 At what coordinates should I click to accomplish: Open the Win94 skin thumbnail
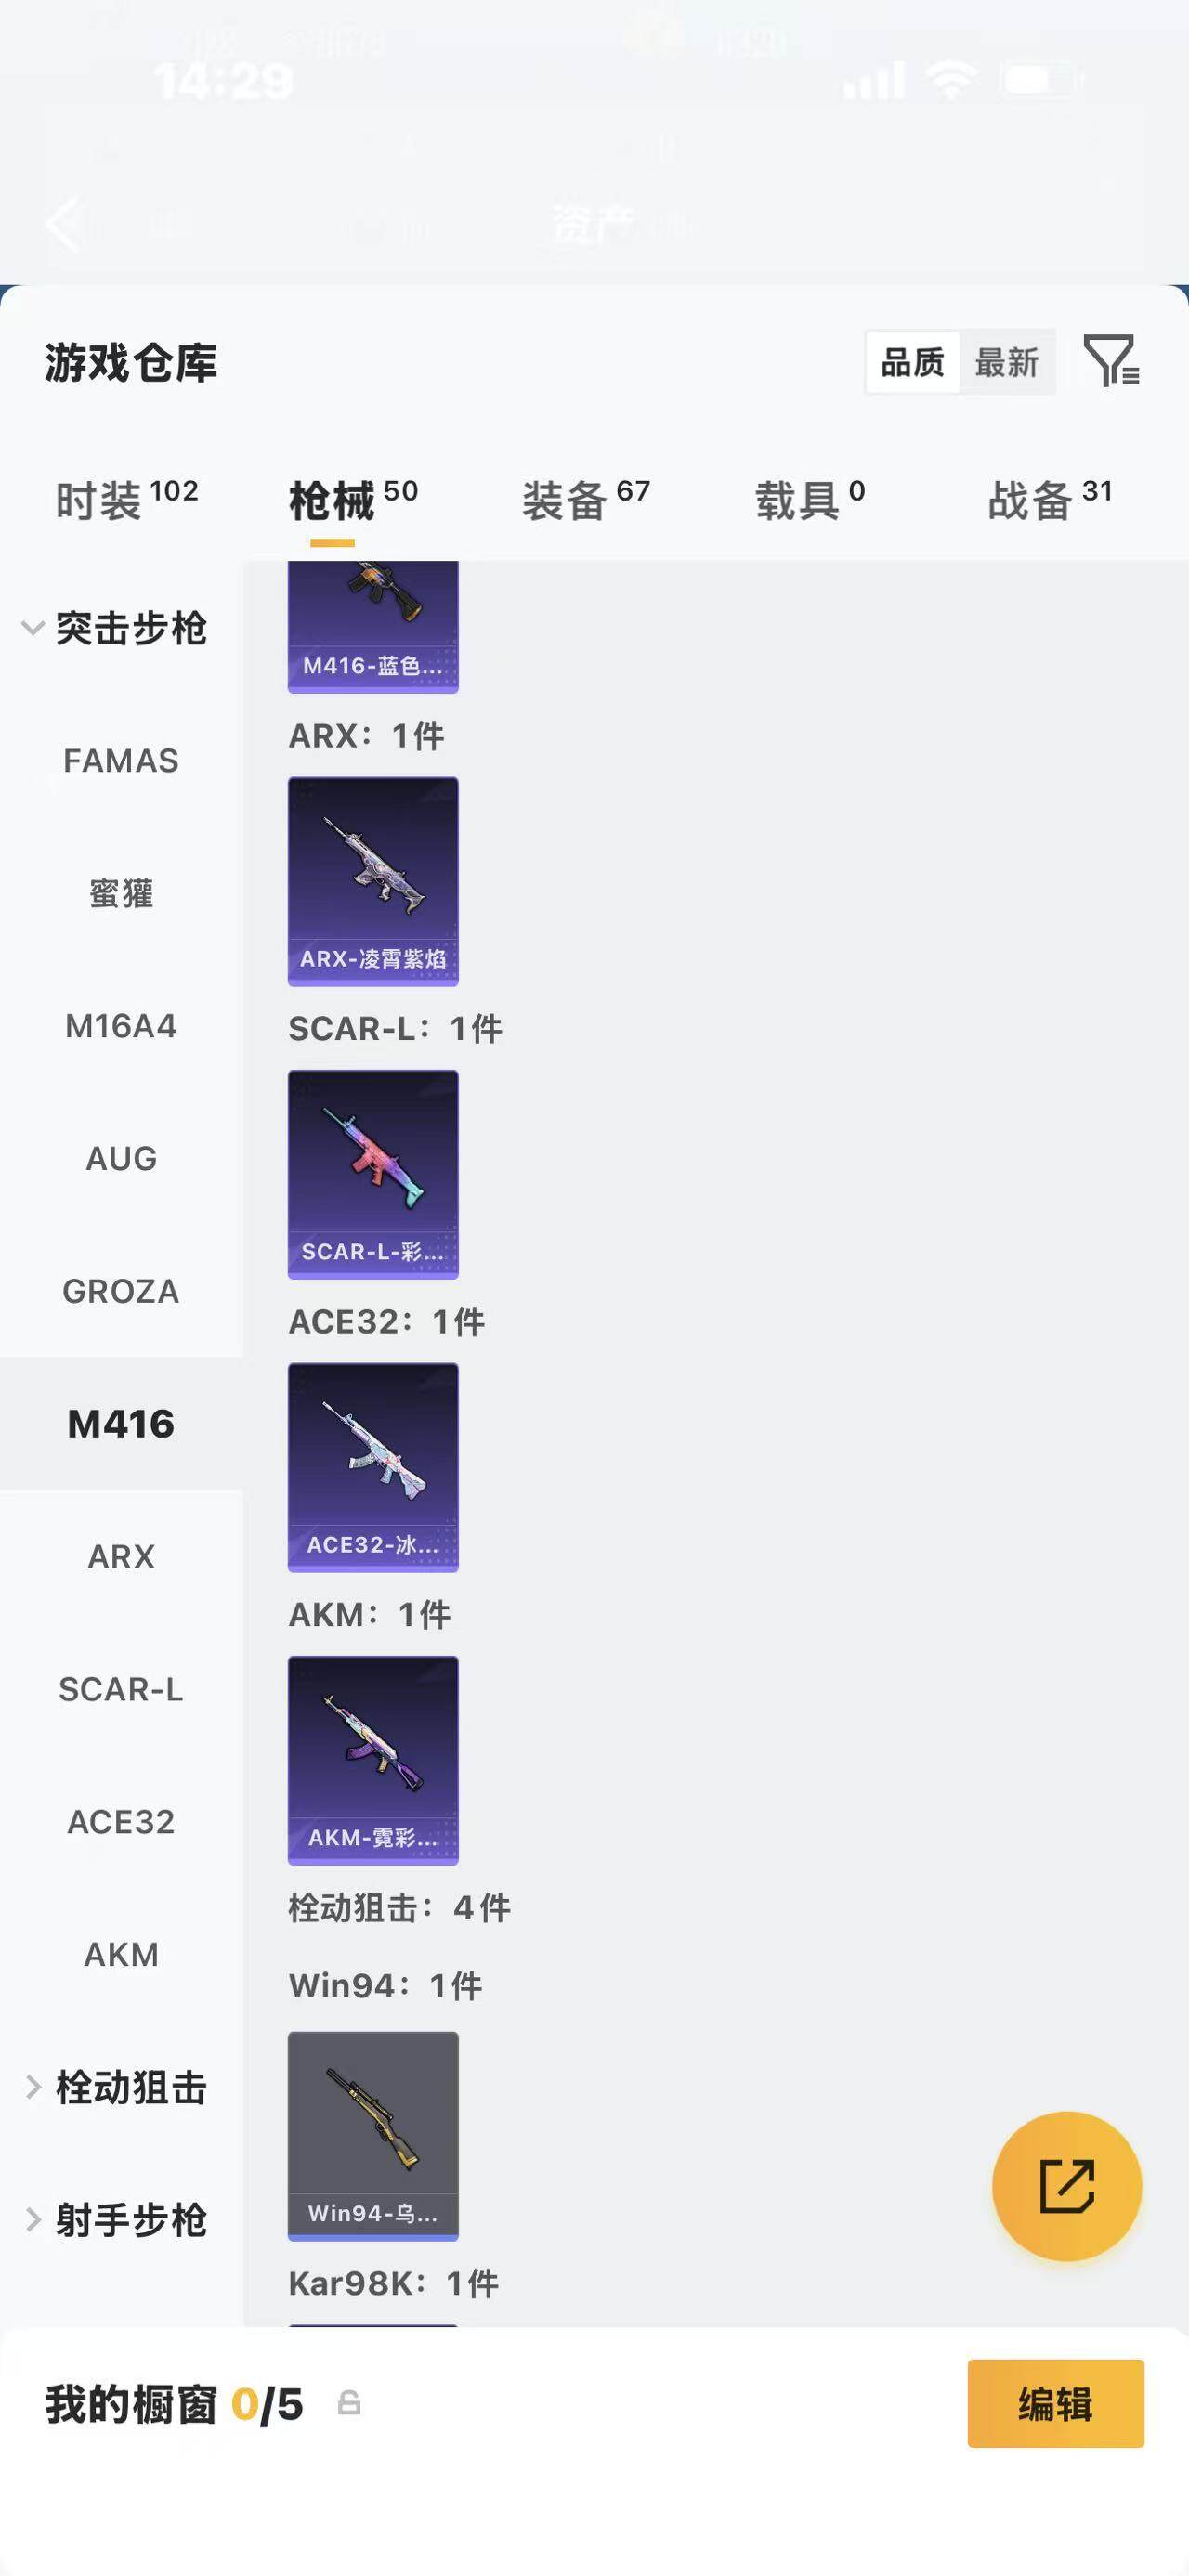(373, 2135)
